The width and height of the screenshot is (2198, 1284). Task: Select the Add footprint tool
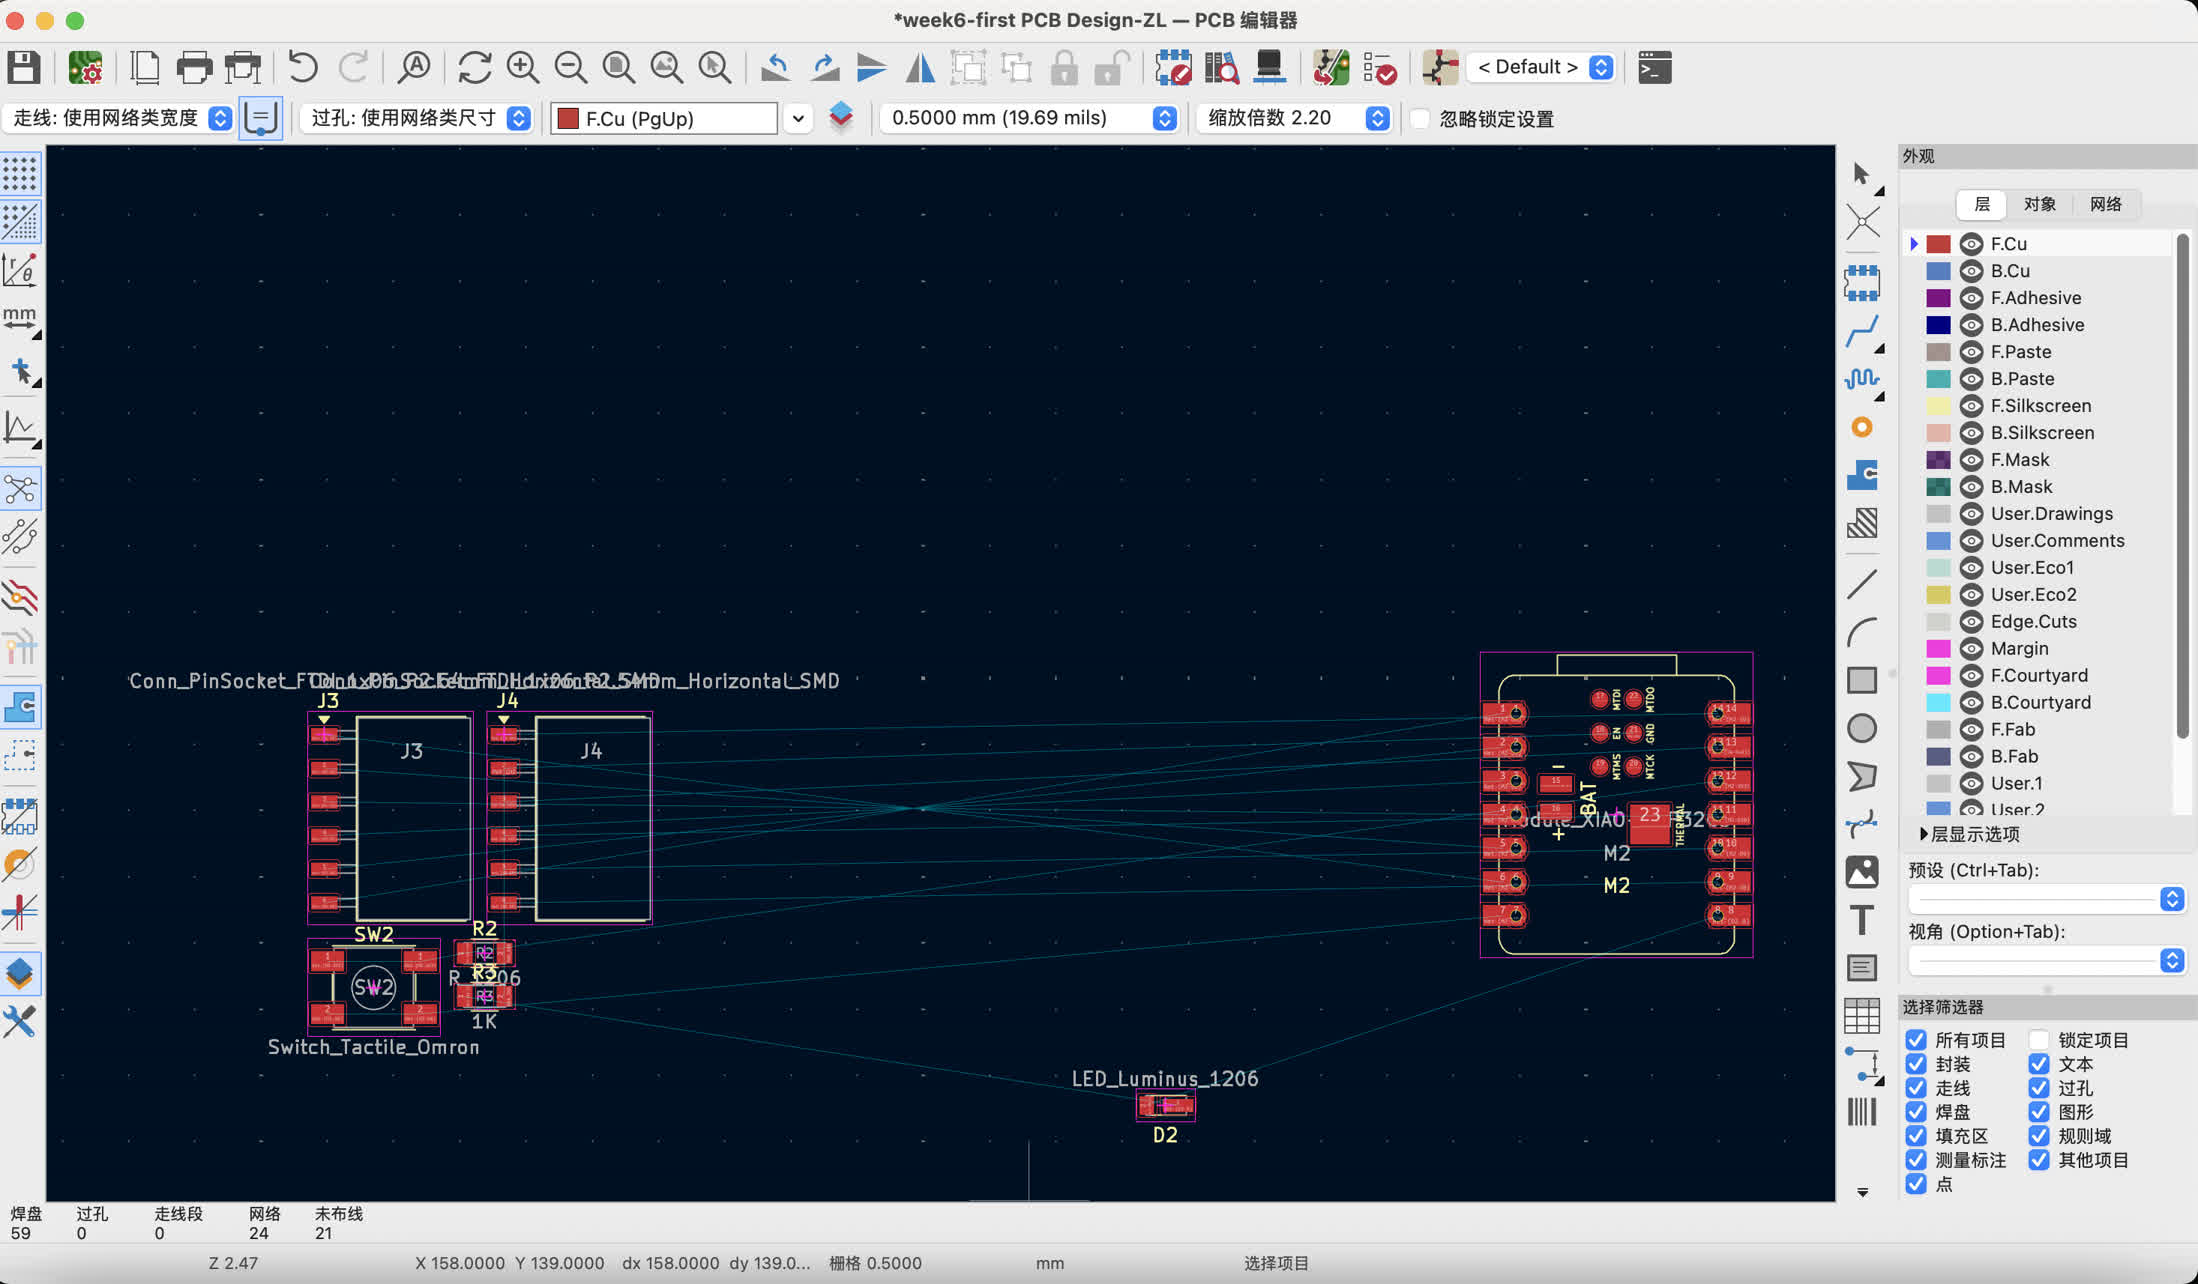point(1862,283)
